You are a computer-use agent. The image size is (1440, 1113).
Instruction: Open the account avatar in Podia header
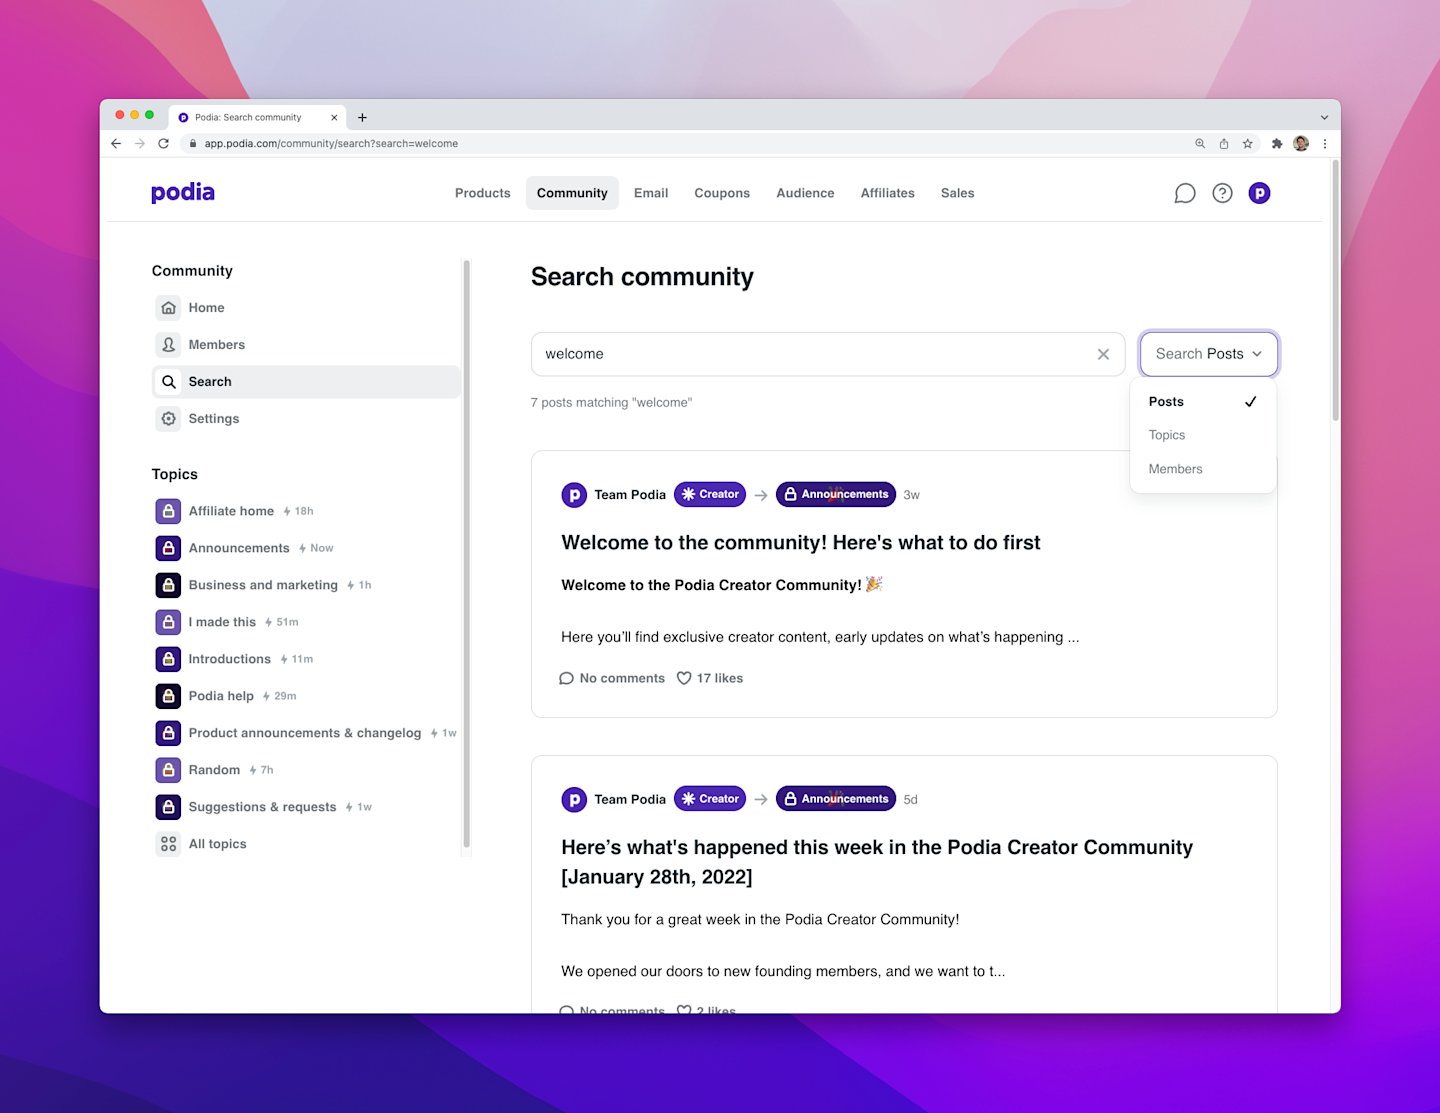pos(1260,193)
